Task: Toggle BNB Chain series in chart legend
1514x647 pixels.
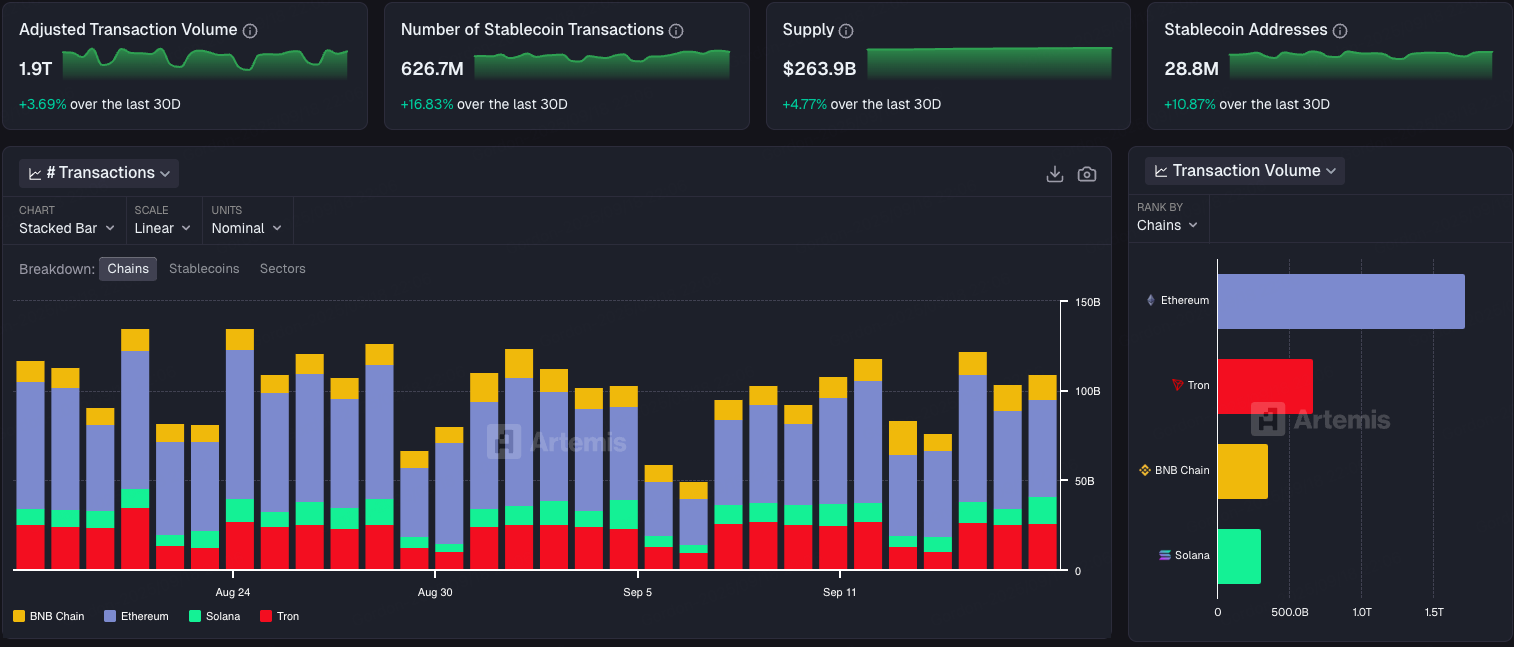Action: [x=49, y=616]
